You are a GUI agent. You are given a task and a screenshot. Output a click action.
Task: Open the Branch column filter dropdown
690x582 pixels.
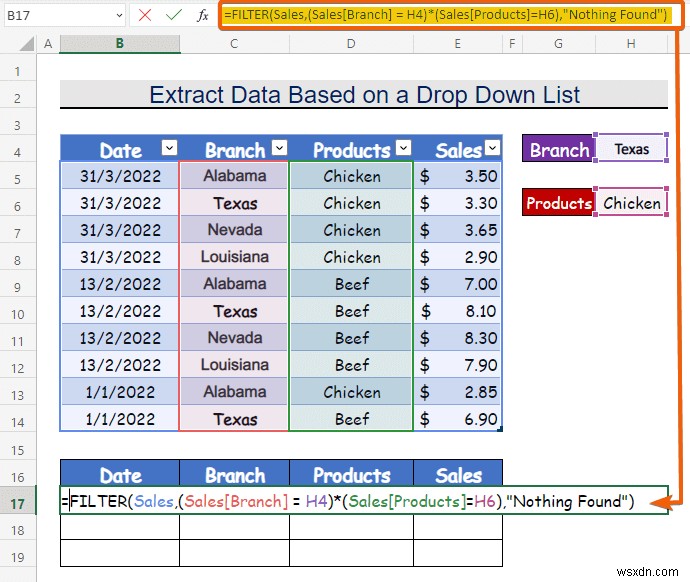(x=279, y=148)
